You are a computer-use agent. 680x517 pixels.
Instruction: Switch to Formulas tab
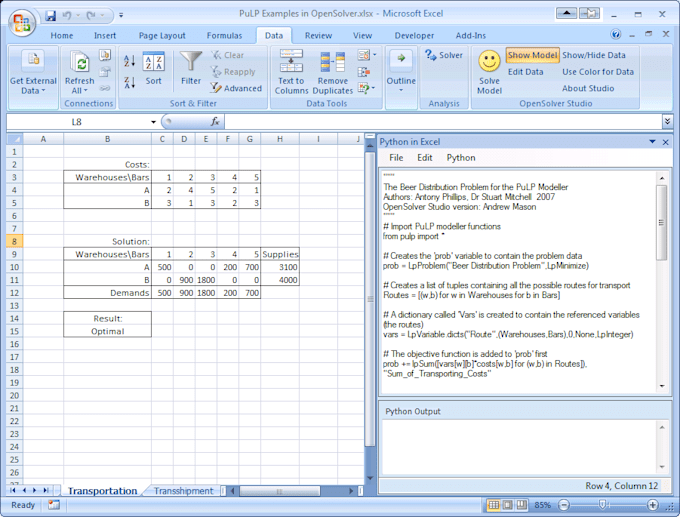pos(224,36)
